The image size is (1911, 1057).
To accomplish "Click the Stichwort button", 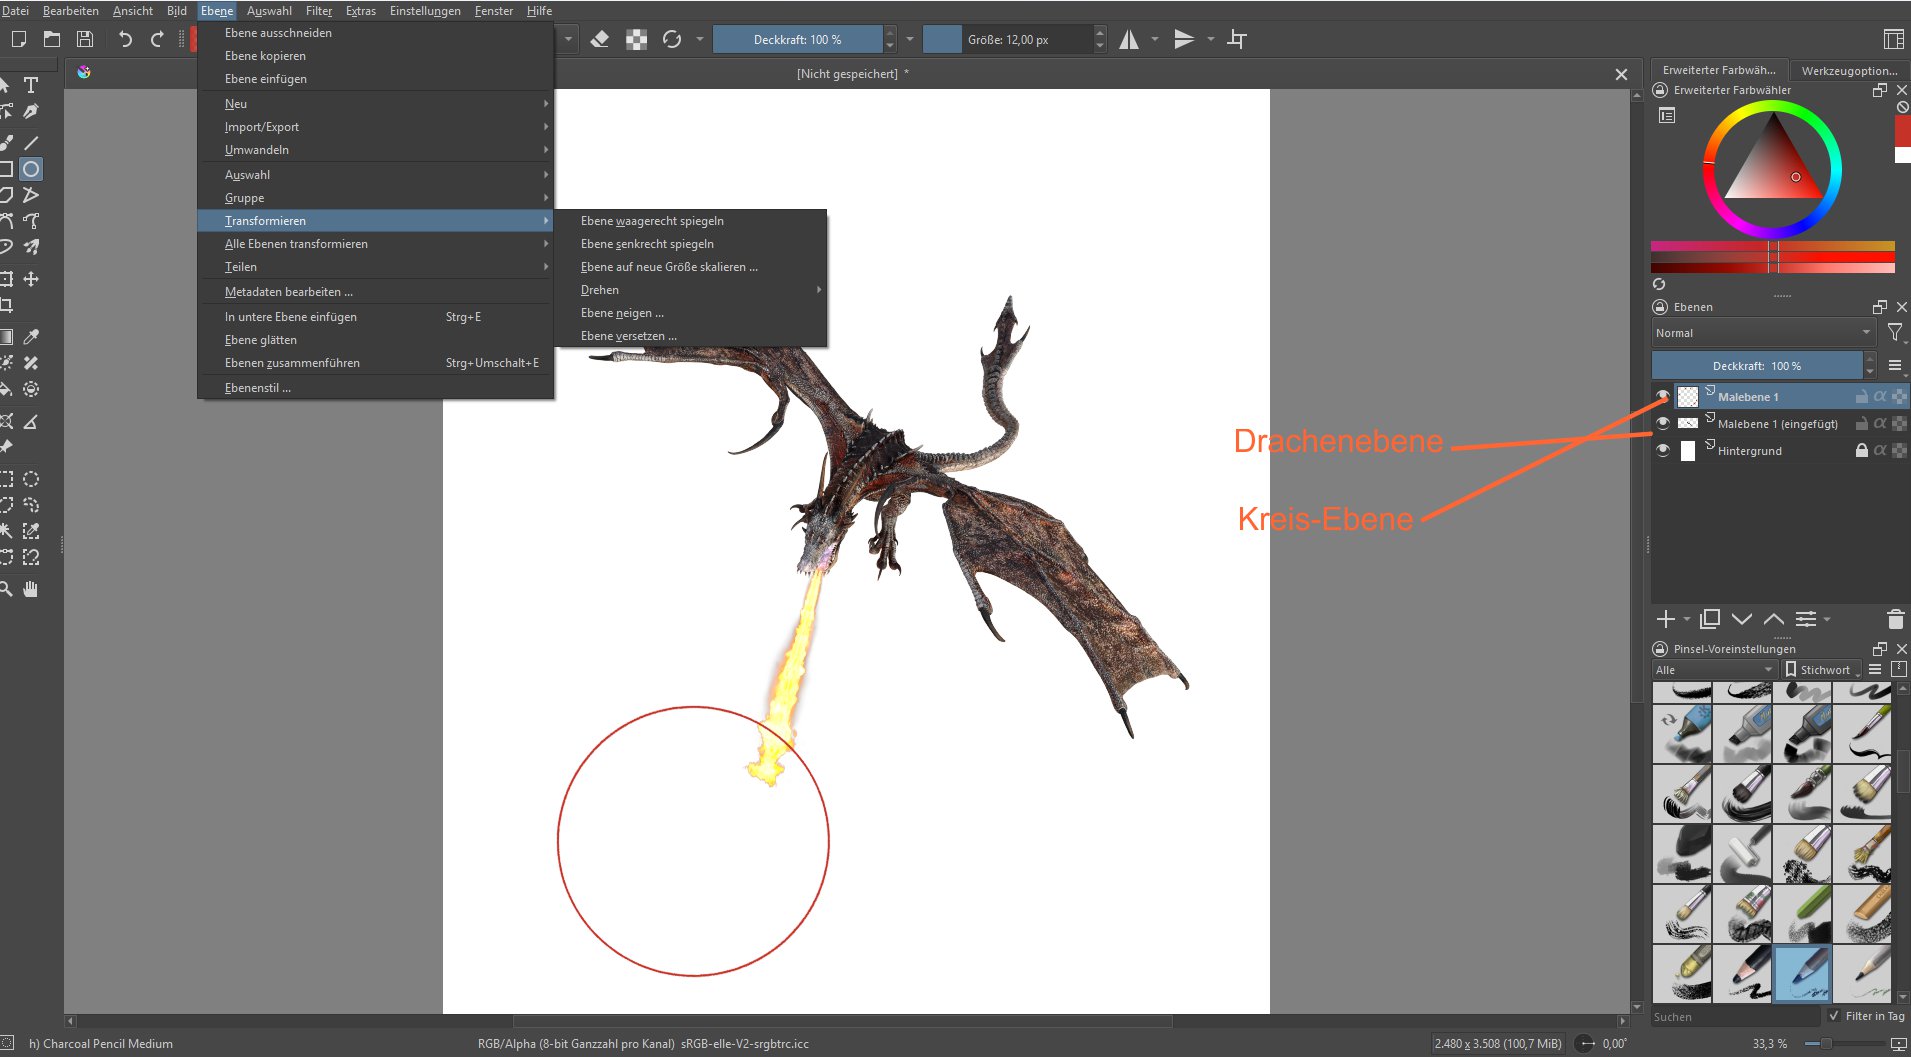I will coord(1821,670).
